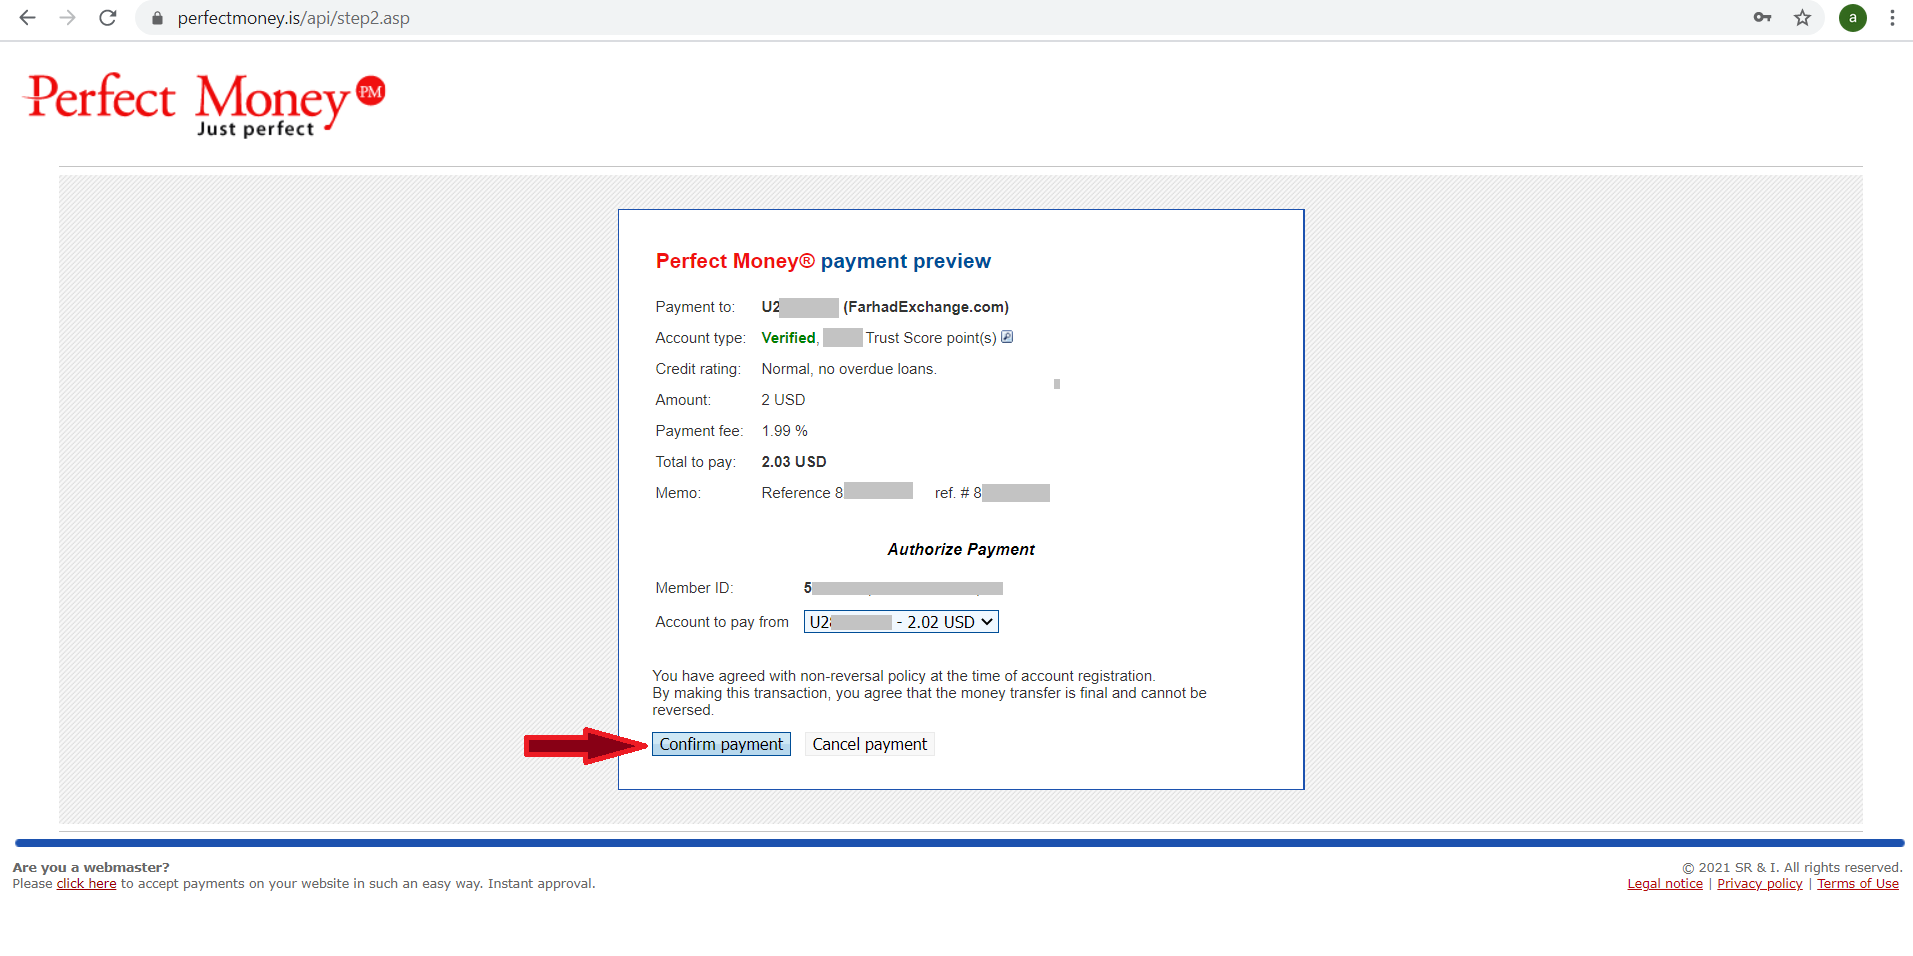This screenshot has width=1913, height=956.
Task: Click the 'Verified' account type text
Action: pos(788,338)
